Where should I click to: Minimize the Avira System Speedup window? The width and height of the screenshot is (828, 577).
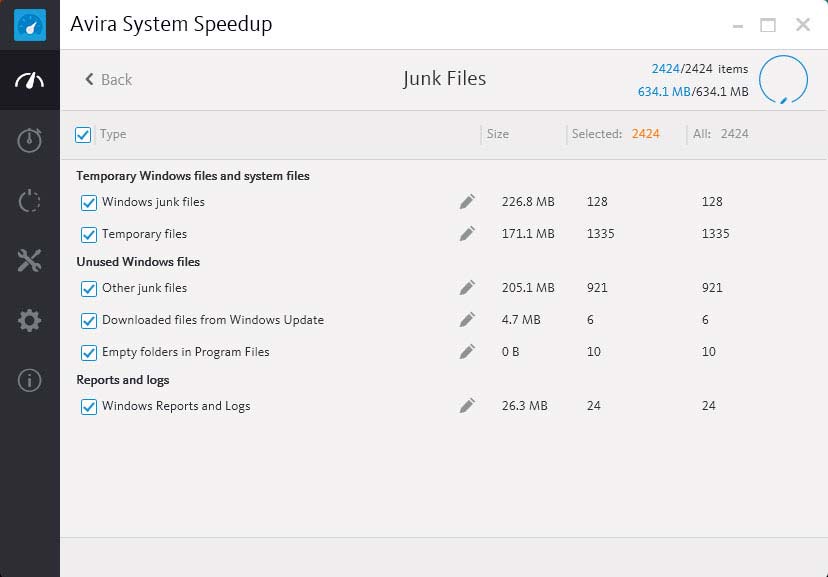pyautogui.click(x=738, y=25)
